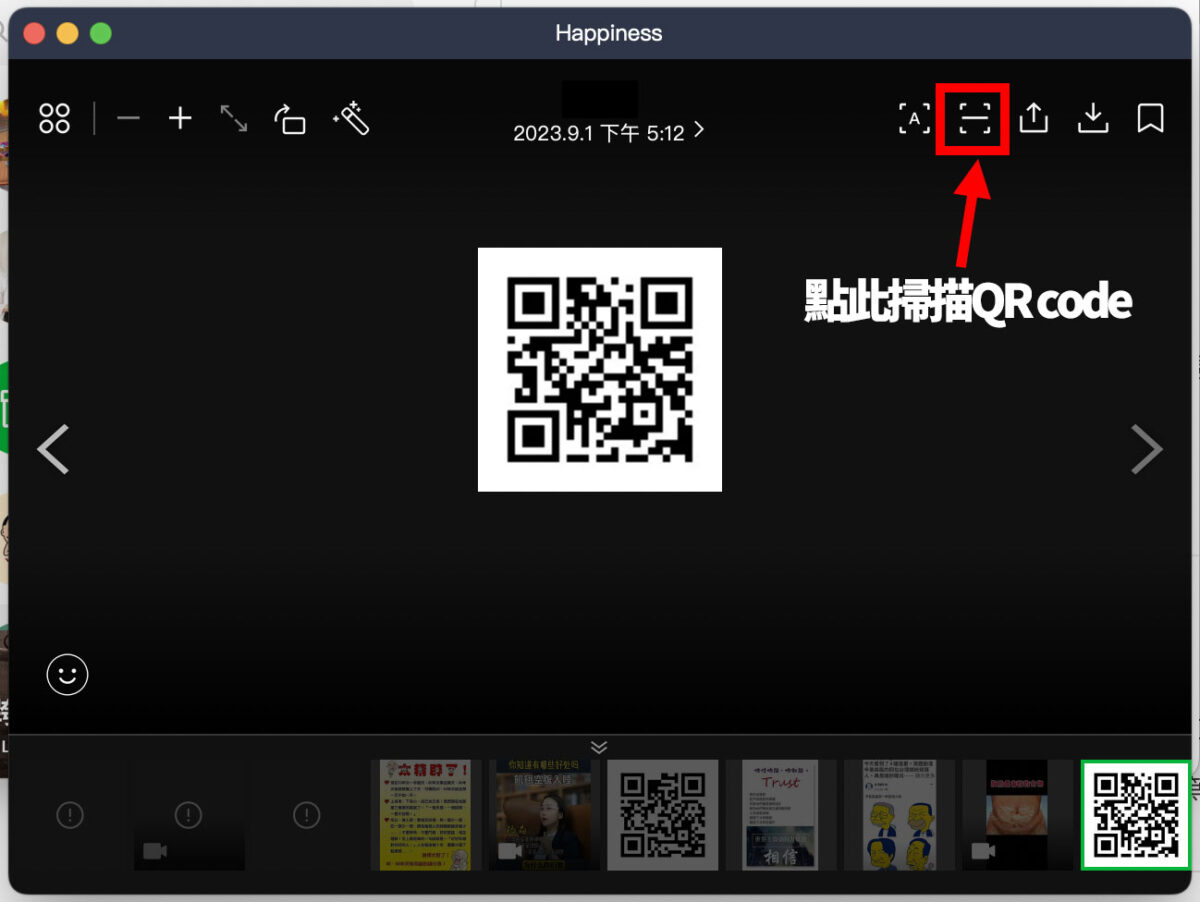Click the date text 2023.9.1 下午 5:12
Viewport: 1200px width, 902px height.
point(599,132)
